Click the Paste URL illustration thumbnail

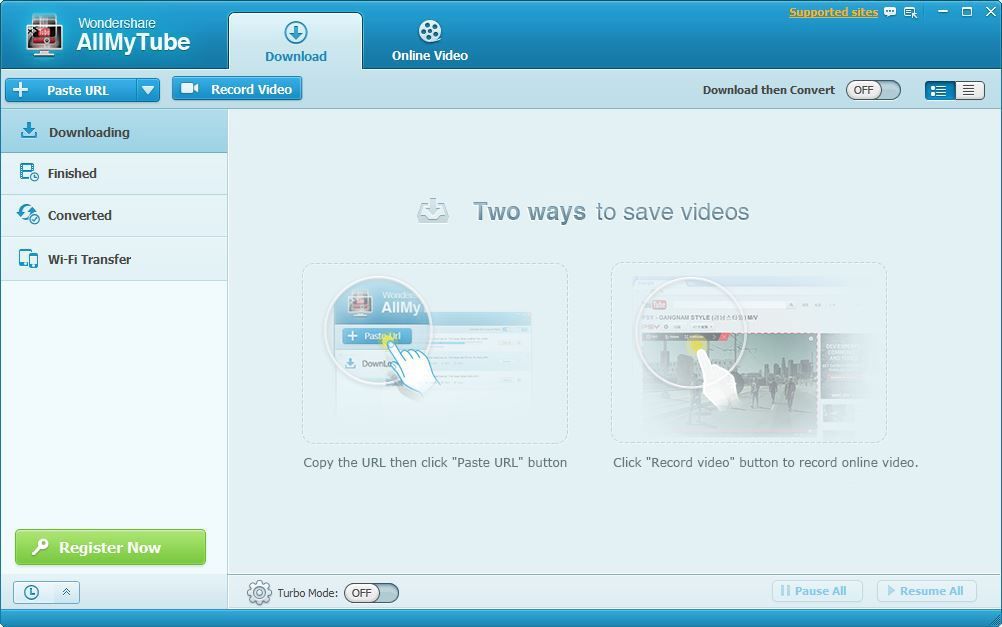point(435,353)
